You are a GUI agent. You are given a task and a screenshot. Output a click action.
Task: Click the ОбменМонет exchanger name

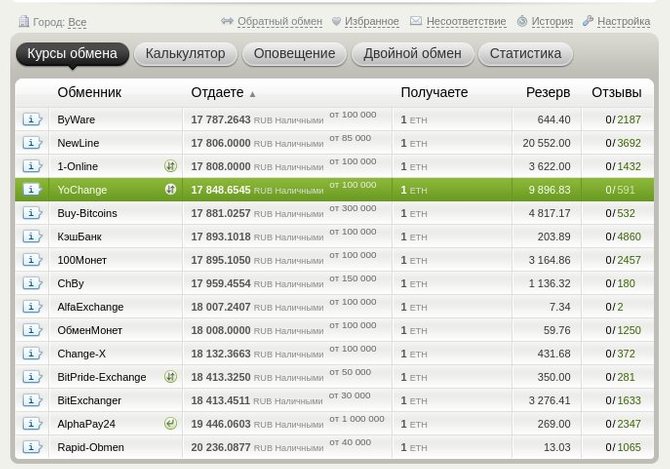(x=90, y=330)
